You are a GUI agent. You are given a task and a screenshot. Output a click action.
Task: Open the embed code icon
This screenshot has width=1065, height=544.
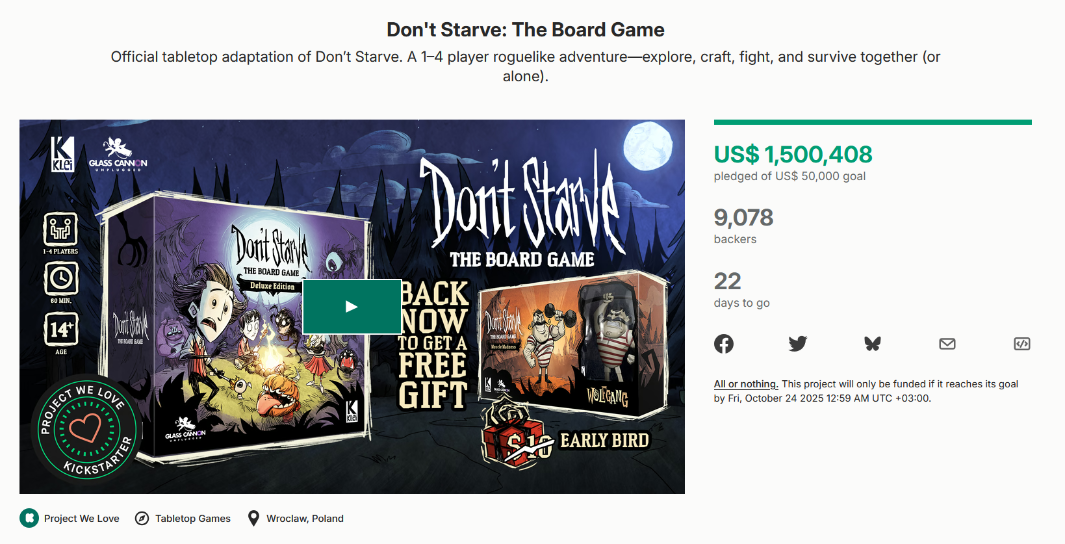pyautogui.click(x=1021, y=344)
